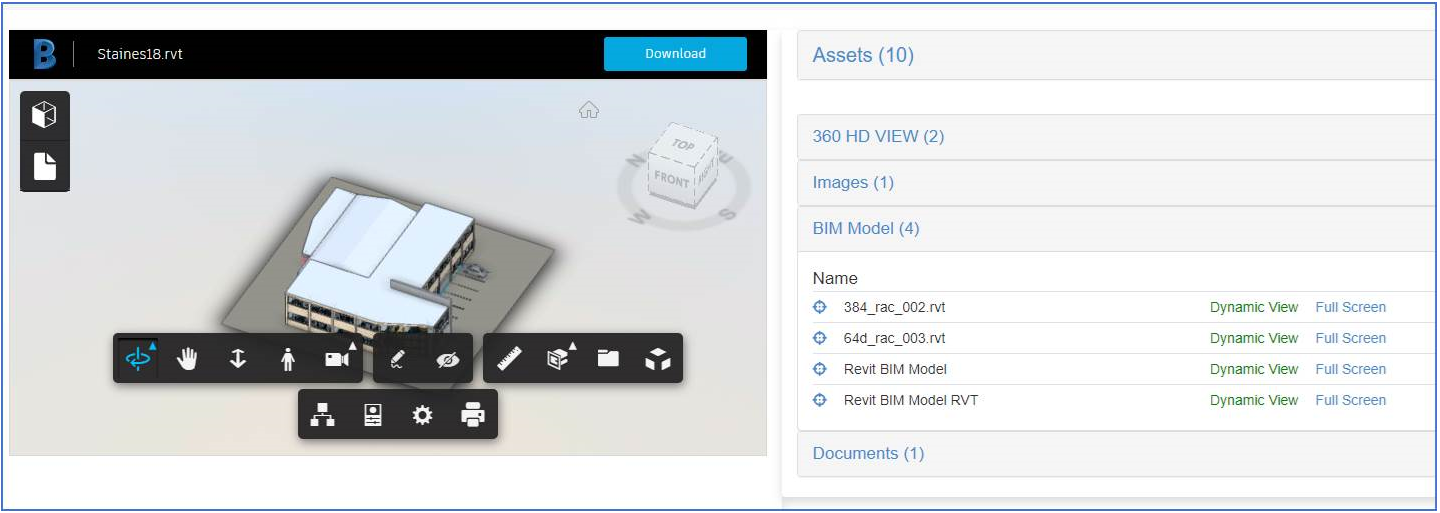Select the 384_rac_002.rvt file name
The image size is (1440, 513).
(x=894, y=307)
